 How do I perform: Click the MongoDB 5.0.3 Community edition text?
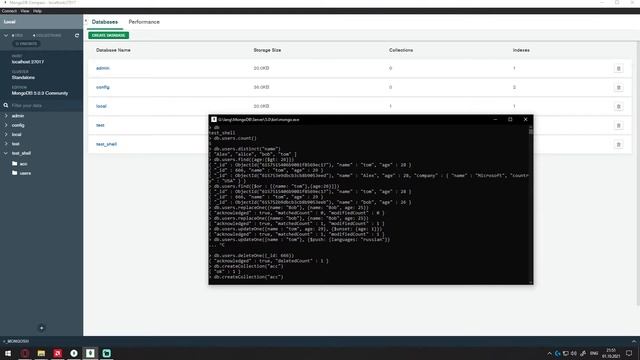40,93
